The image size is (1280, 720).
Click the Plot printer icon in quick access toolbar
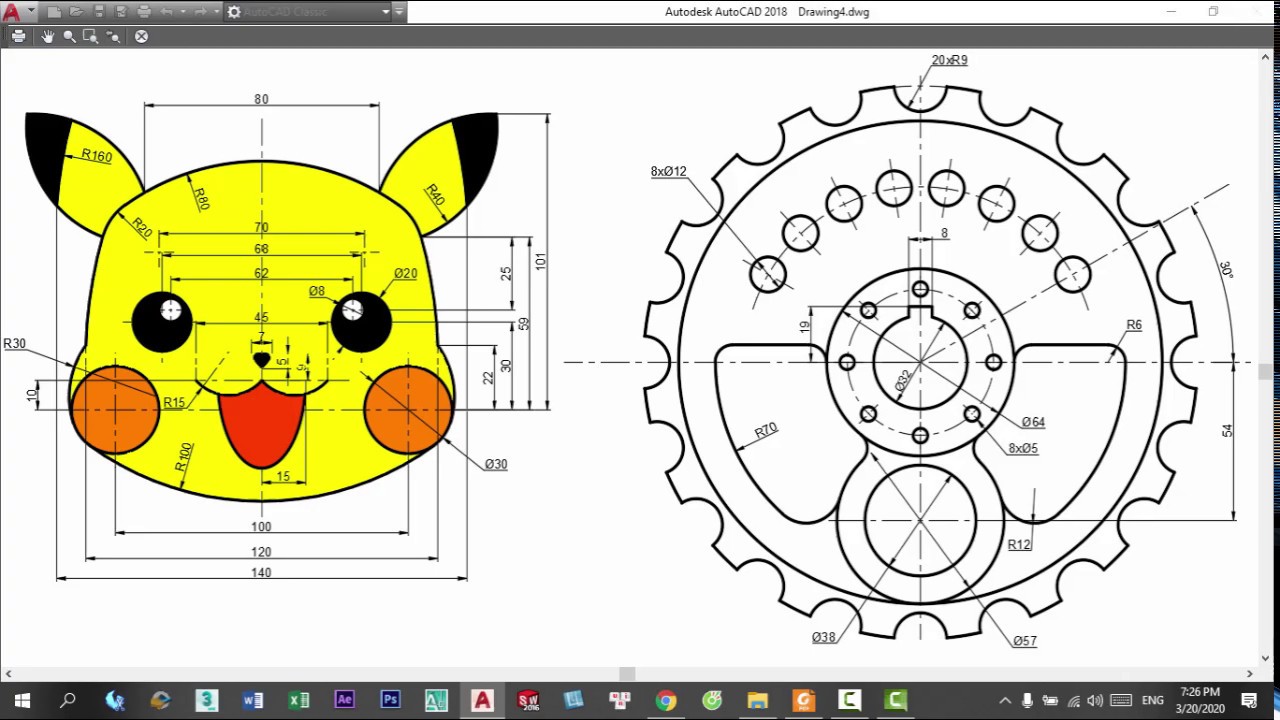144,12
